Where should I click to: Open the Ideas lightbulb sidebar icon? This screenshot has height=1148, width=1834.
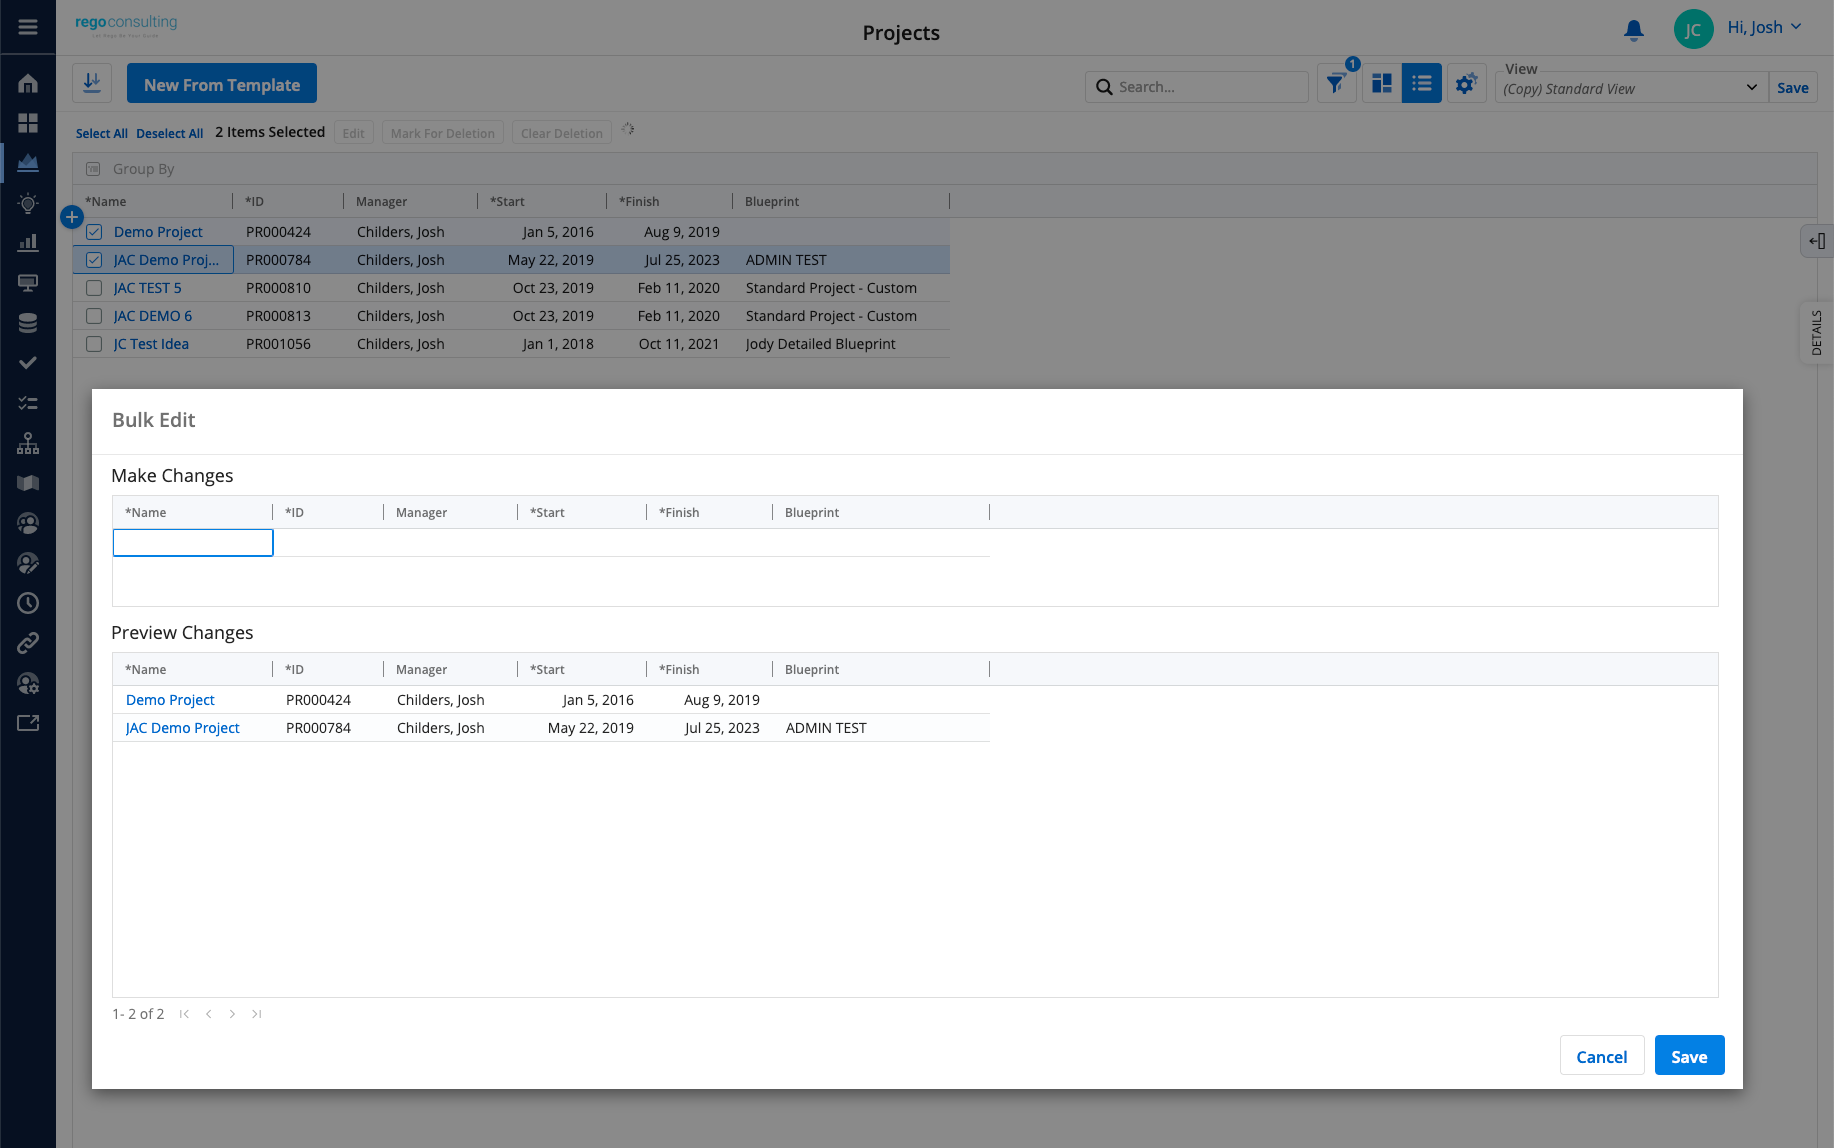pos(28,203)
